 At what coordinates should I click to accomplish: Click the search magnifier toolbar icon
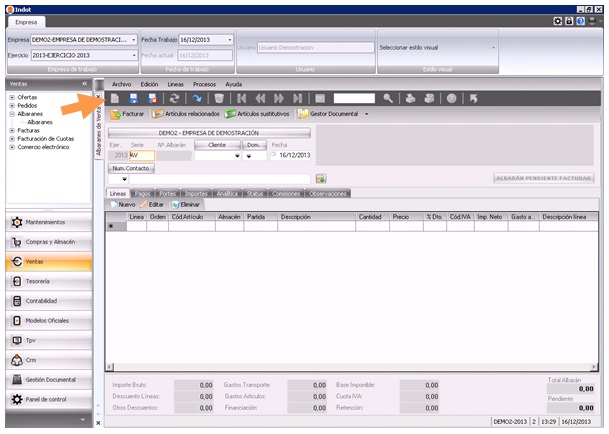[388, 99]
